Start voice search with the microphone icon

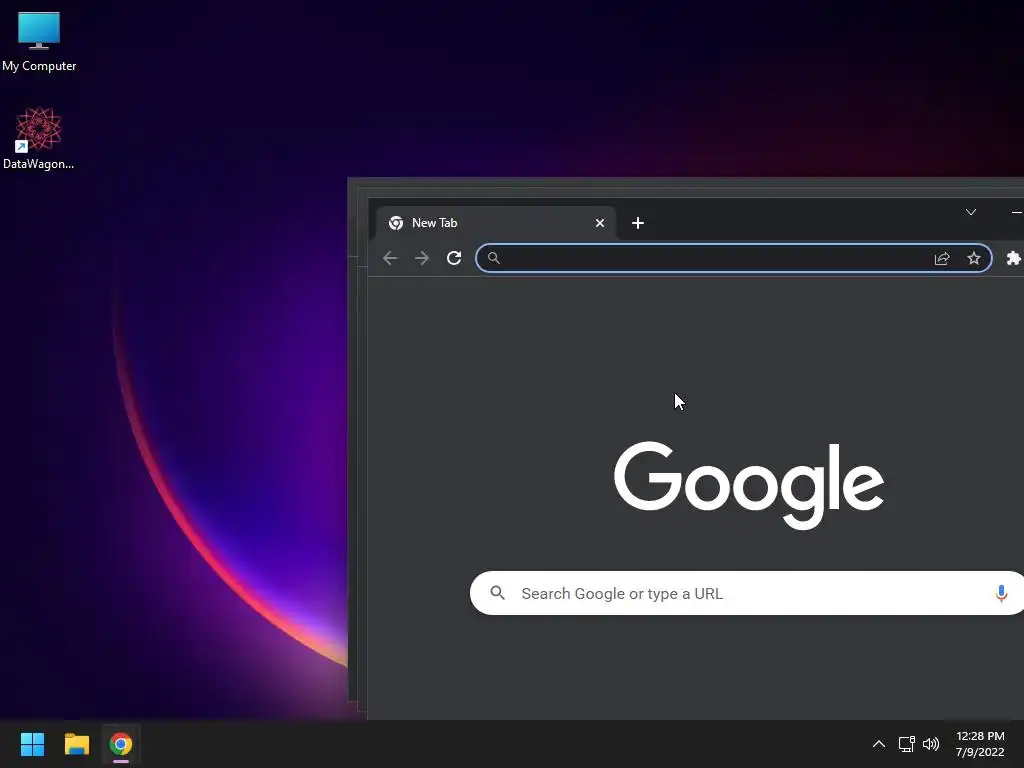click(x=1001, y=593)
